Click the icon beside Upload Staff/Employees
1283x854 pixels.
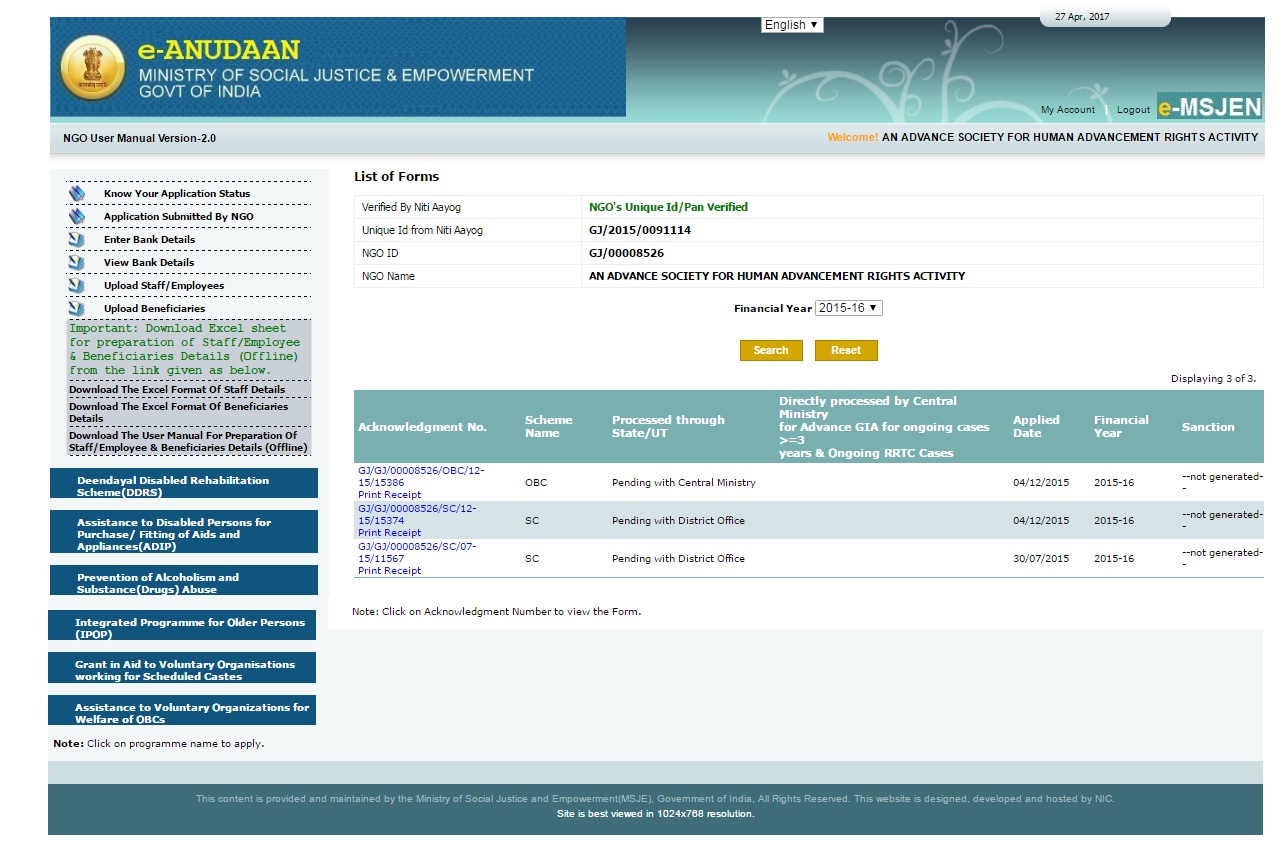coord(77,286)
